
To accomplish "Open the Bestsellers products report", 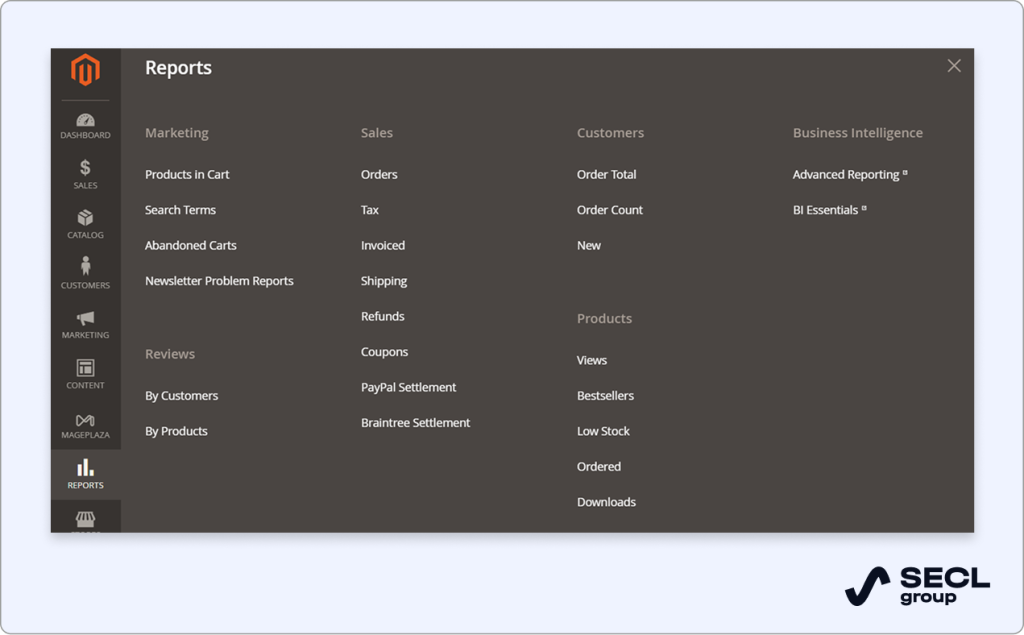I will [605, 396].
